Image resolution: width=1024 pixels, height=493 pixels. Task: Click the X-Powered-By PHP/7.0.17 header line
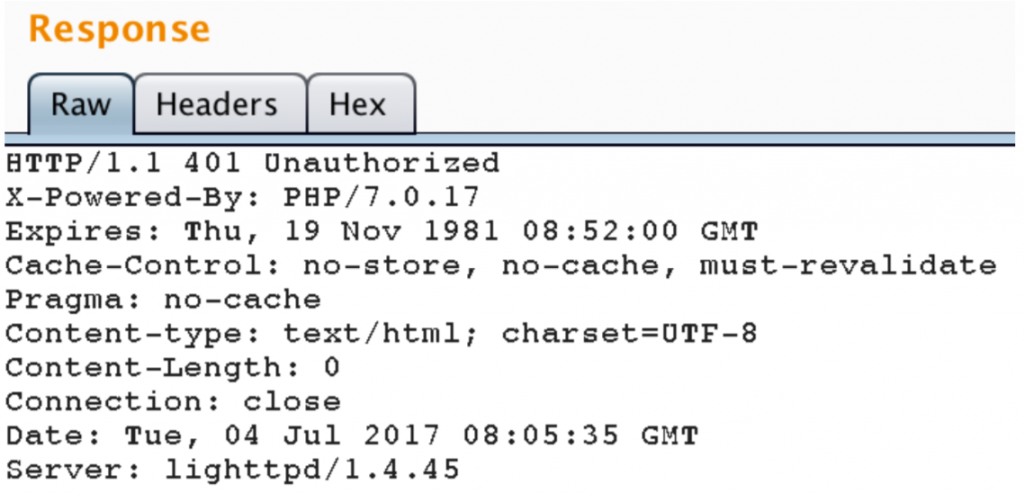242,197
